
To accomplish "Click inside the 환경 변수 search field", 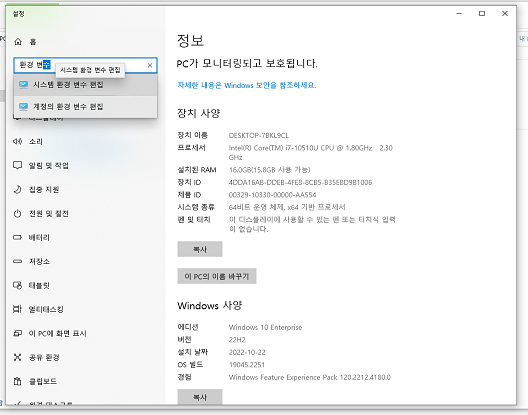I will (x=85, y=65).
